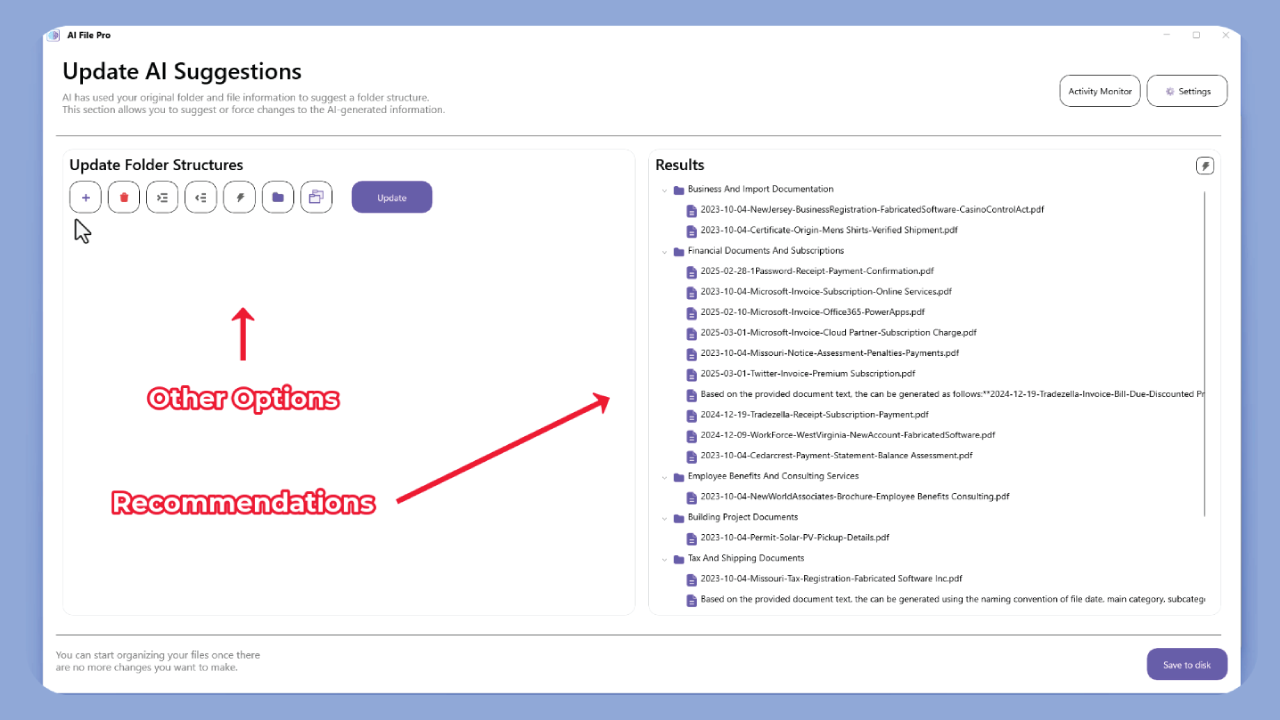Click the stacked windows icon button

click(316, 197)
